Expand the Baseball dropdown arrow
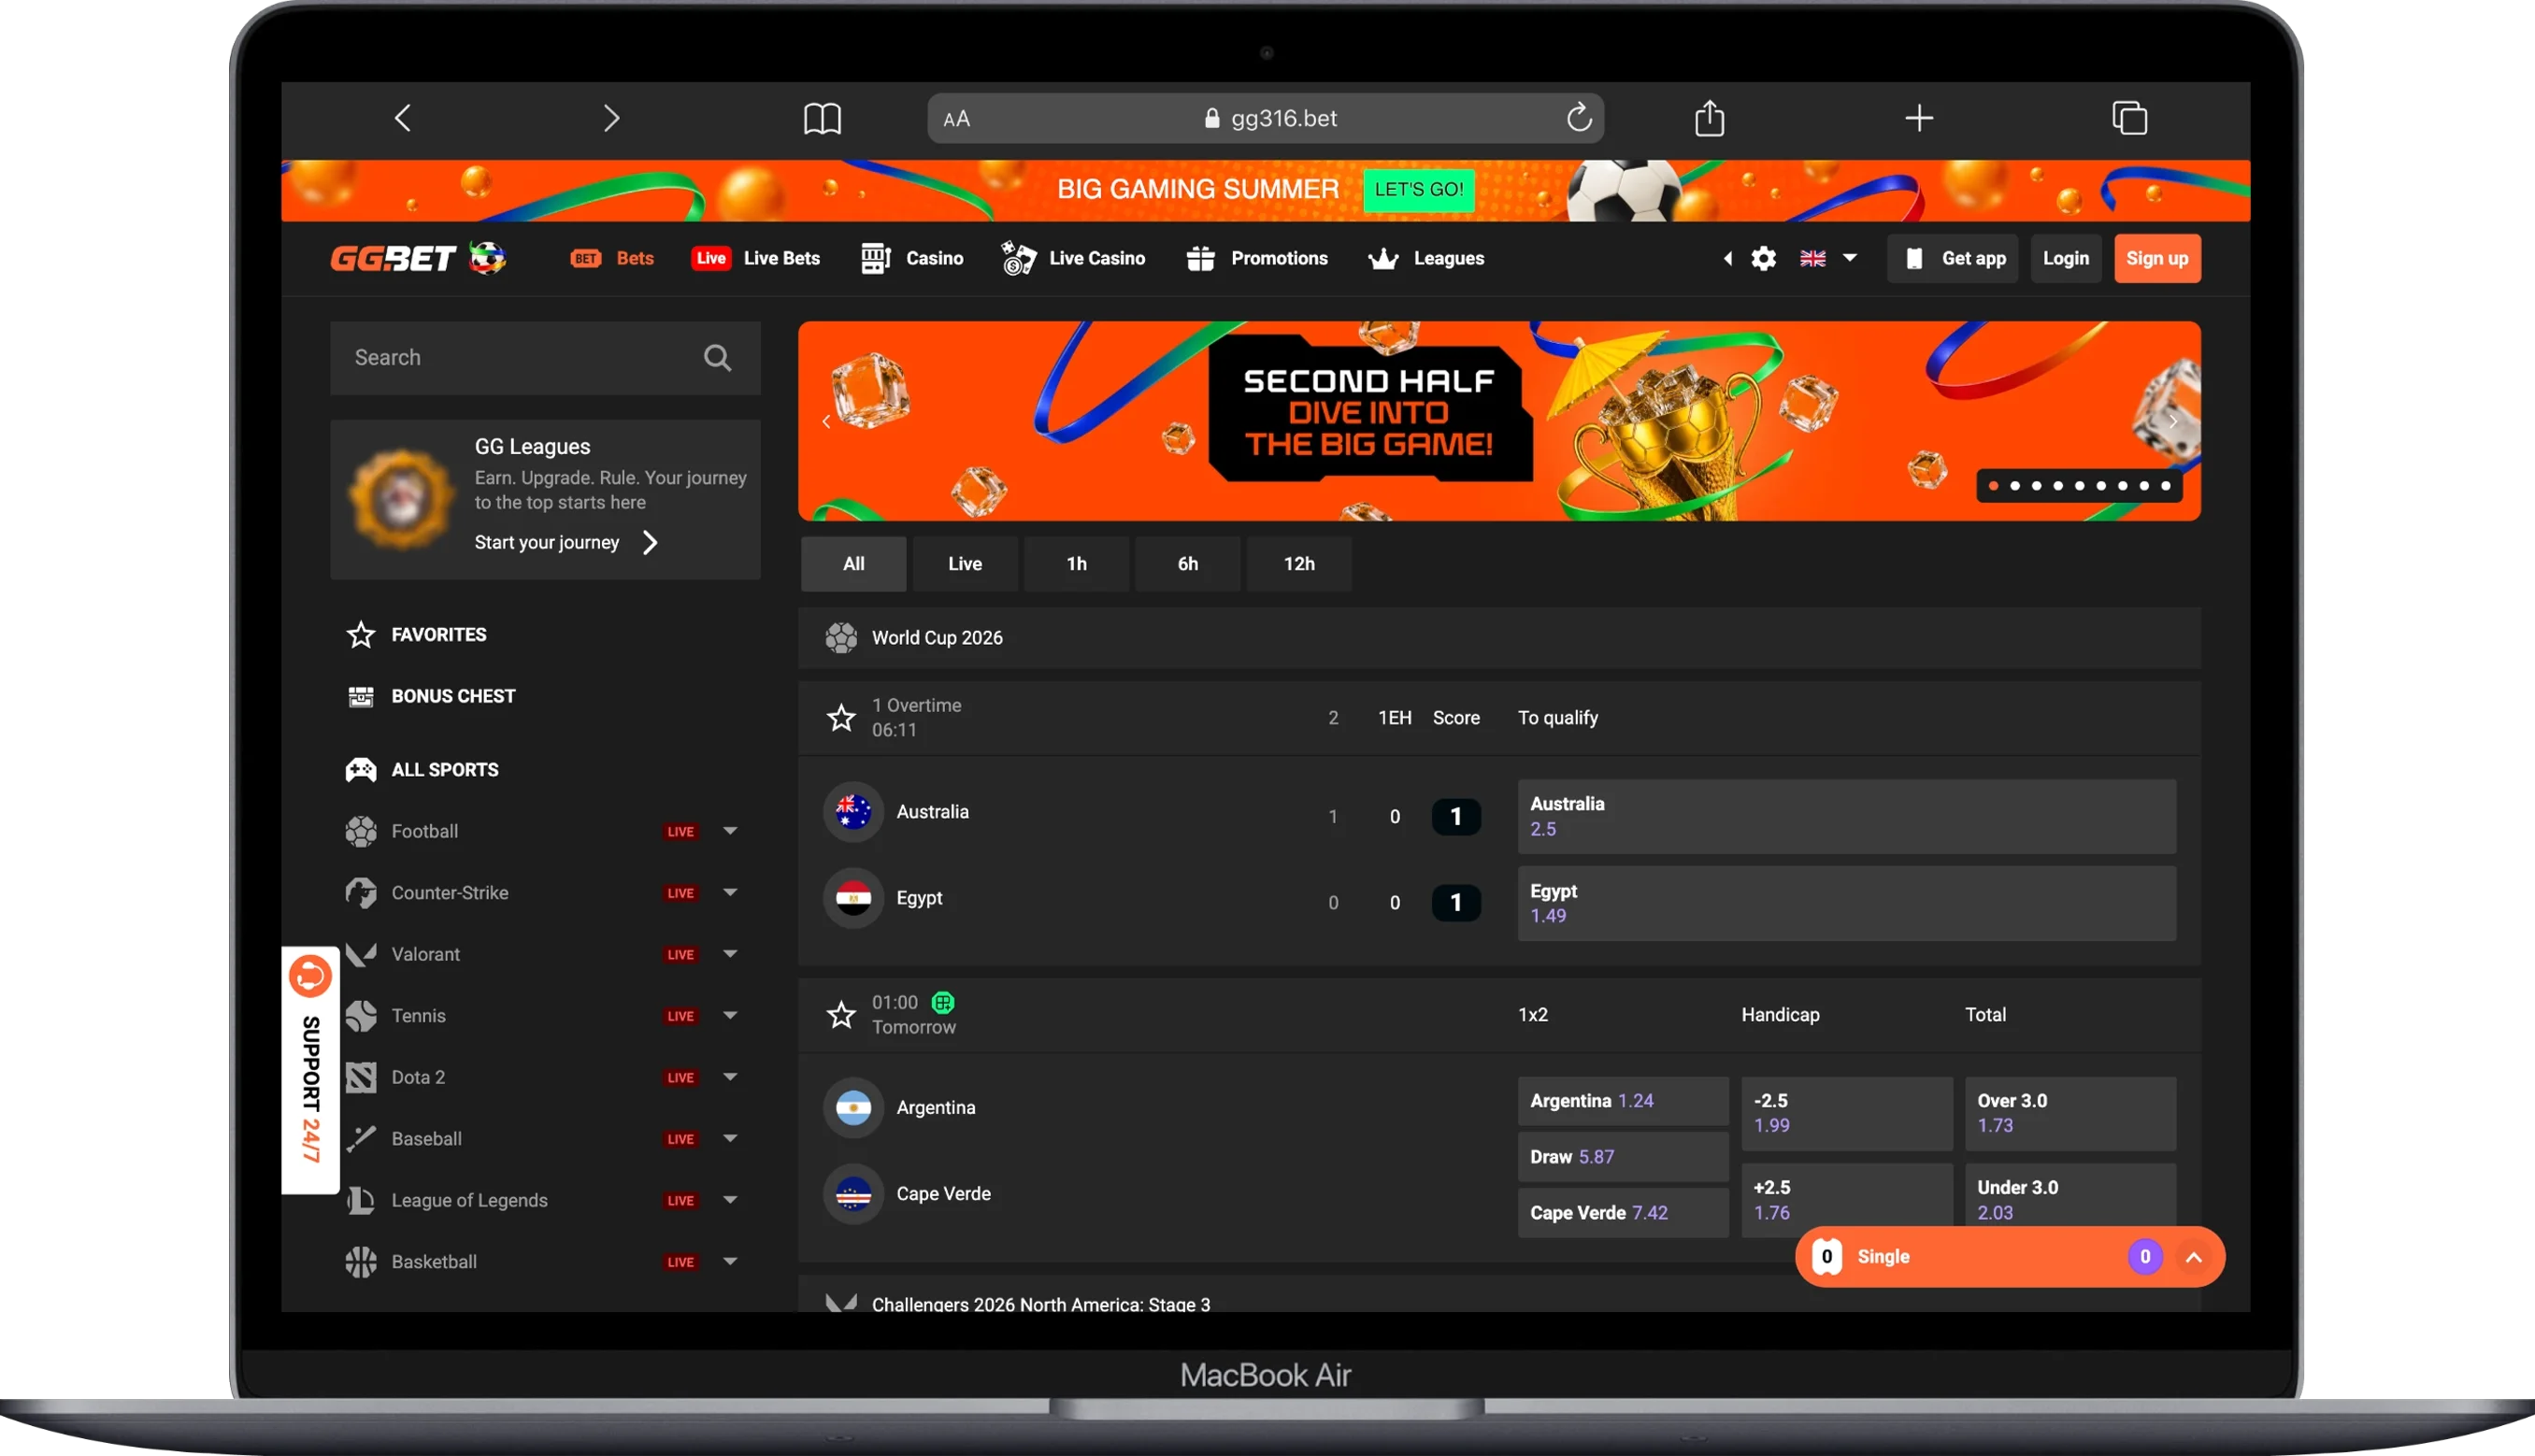Viewport: 2535px width, 1456px height. [730, 1138]
